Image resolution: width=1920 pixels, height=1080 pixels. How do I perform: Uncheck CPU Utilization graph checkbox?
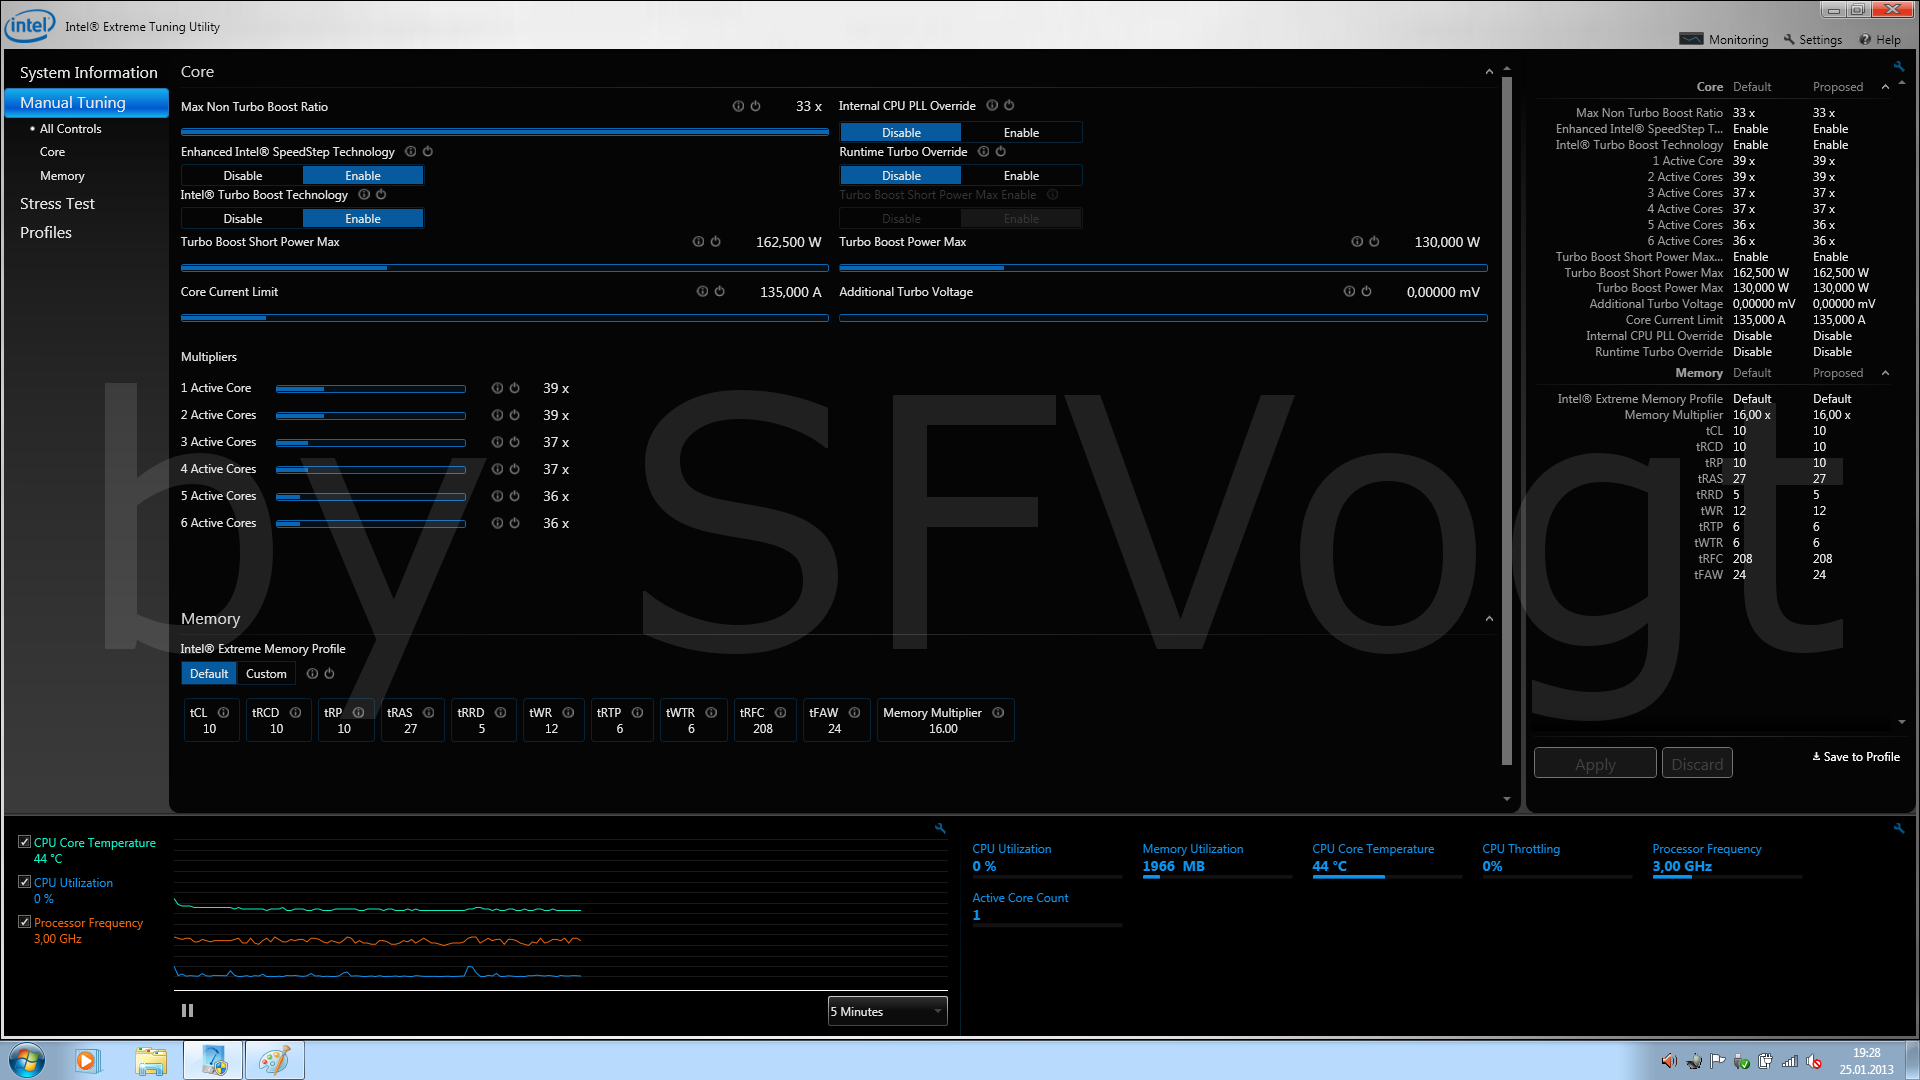[x=24, y=882]
